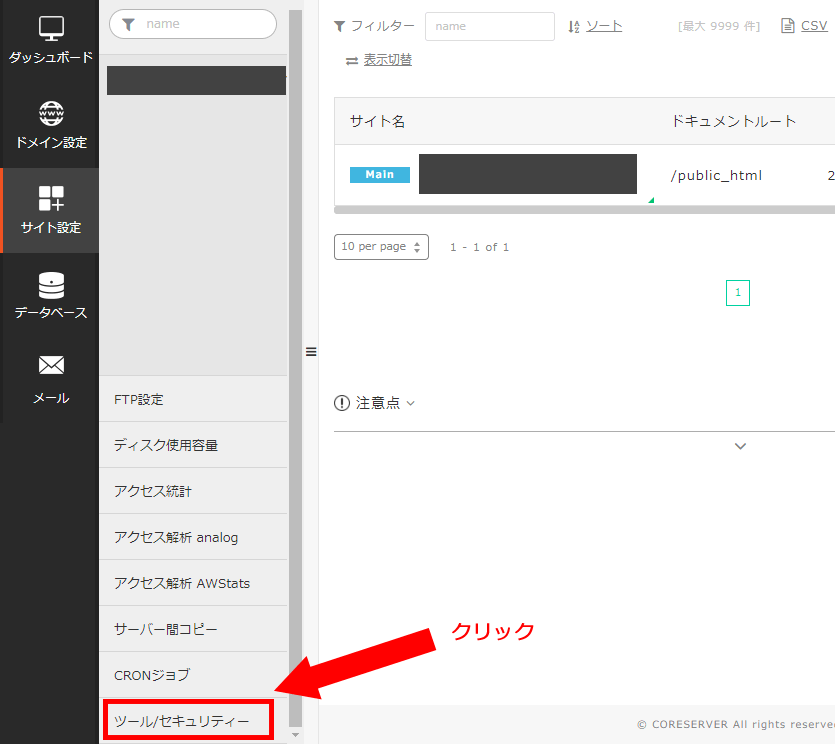Expand the 注意点 notes section
Screen dimensions: 835x744
[x=377, y=403]
